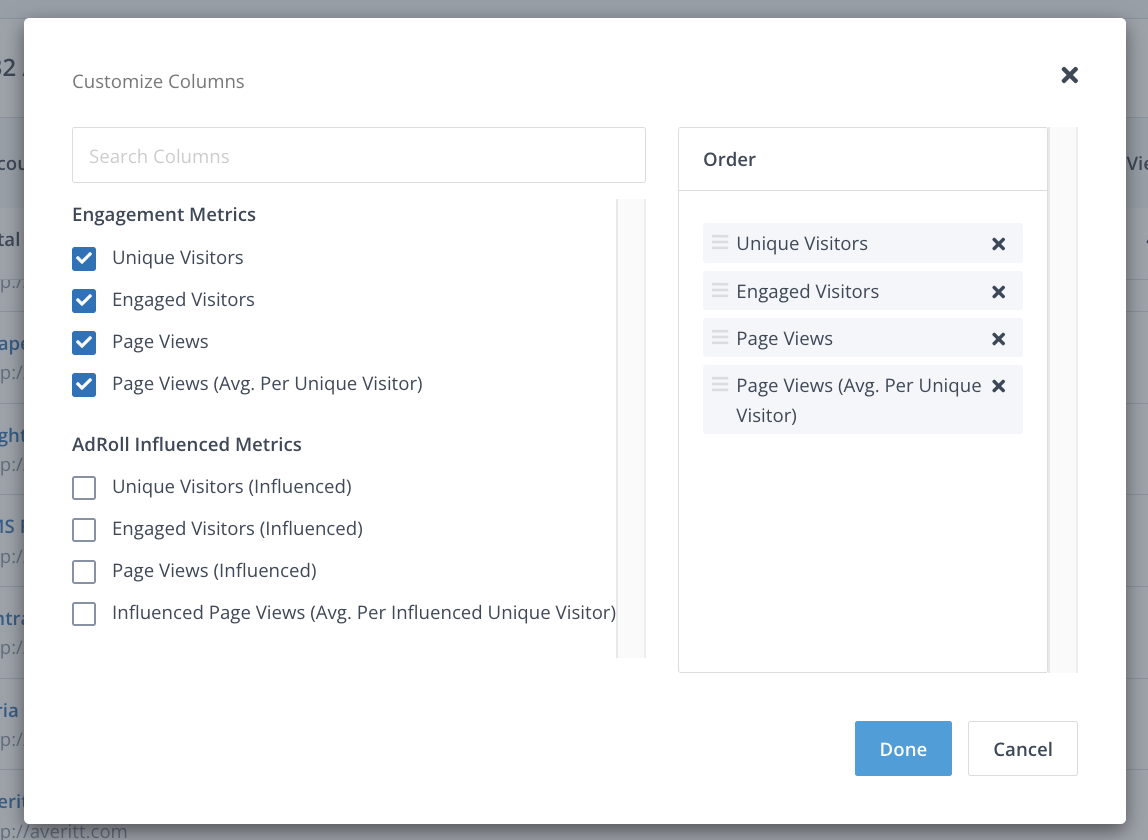The width and height of the screenshot is (1148, 840).
Task: Enable the Page Views (Influenced) column
Action: pos(84,572)
